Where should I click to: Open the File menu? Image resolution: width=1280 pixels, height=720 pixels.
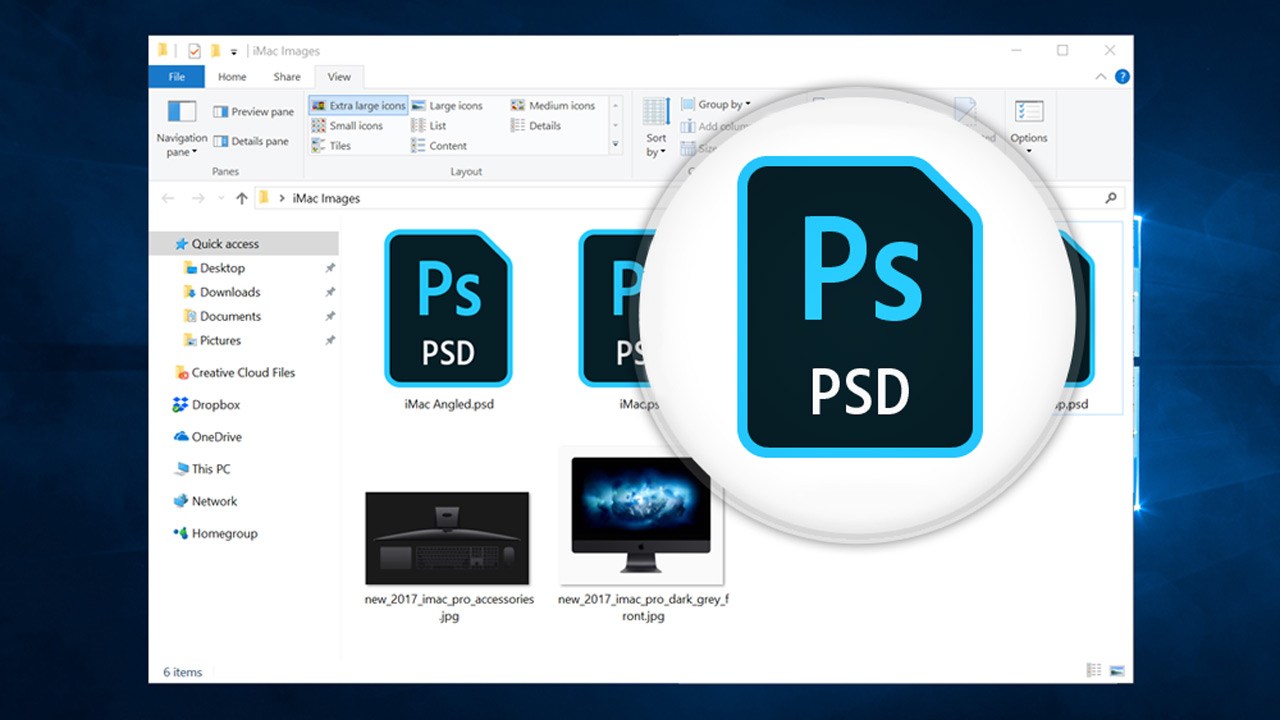176,76
